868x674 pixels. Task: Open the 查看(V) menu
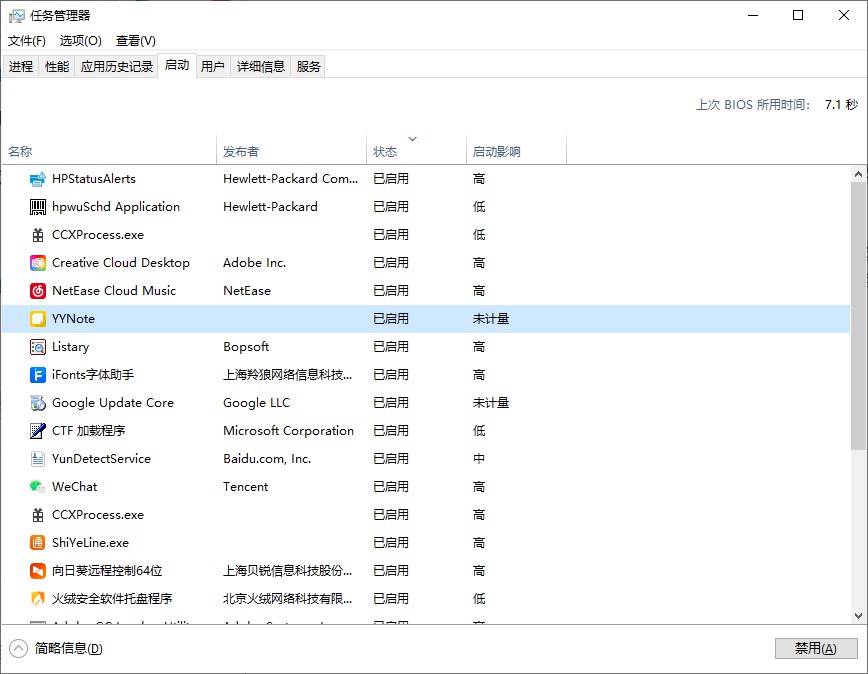[x=136, y=40]
